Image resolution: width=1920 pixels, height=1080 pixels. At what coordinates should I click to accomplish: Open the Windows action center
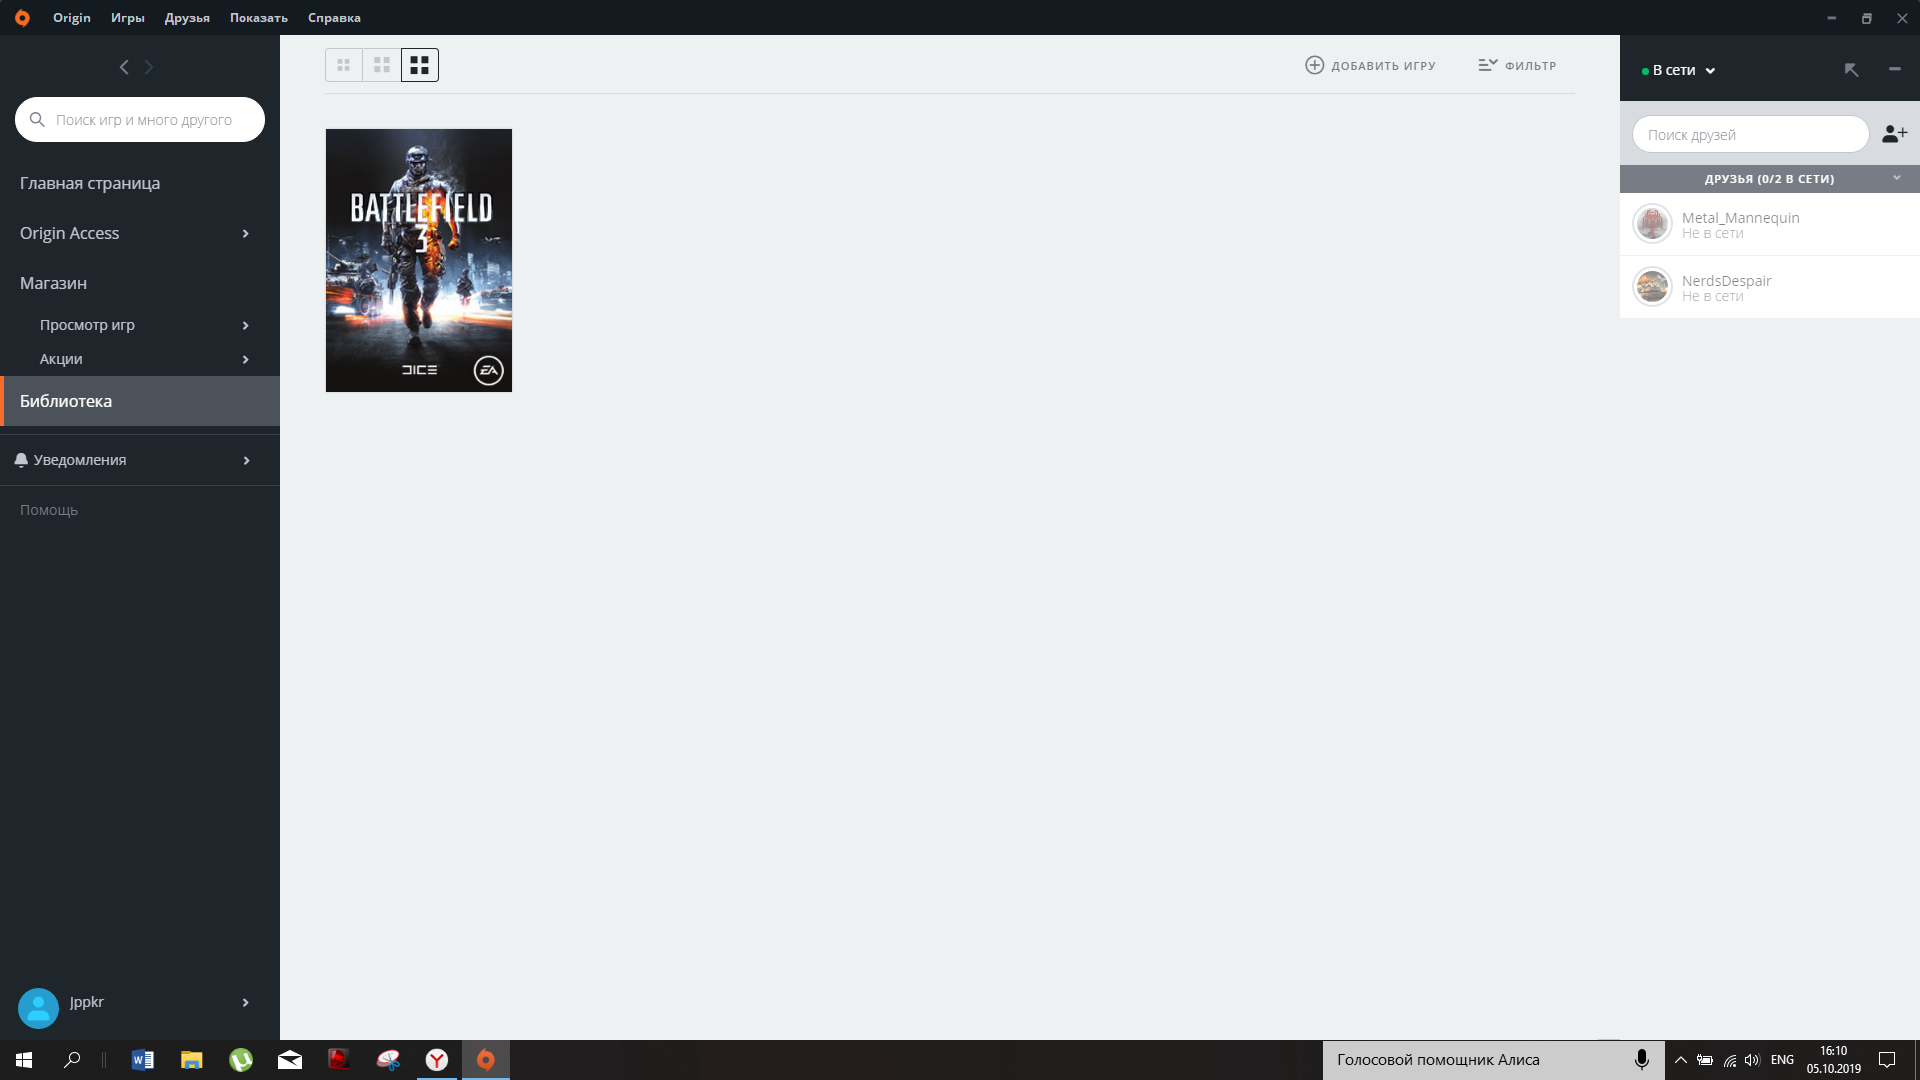coord(1887,1060)
